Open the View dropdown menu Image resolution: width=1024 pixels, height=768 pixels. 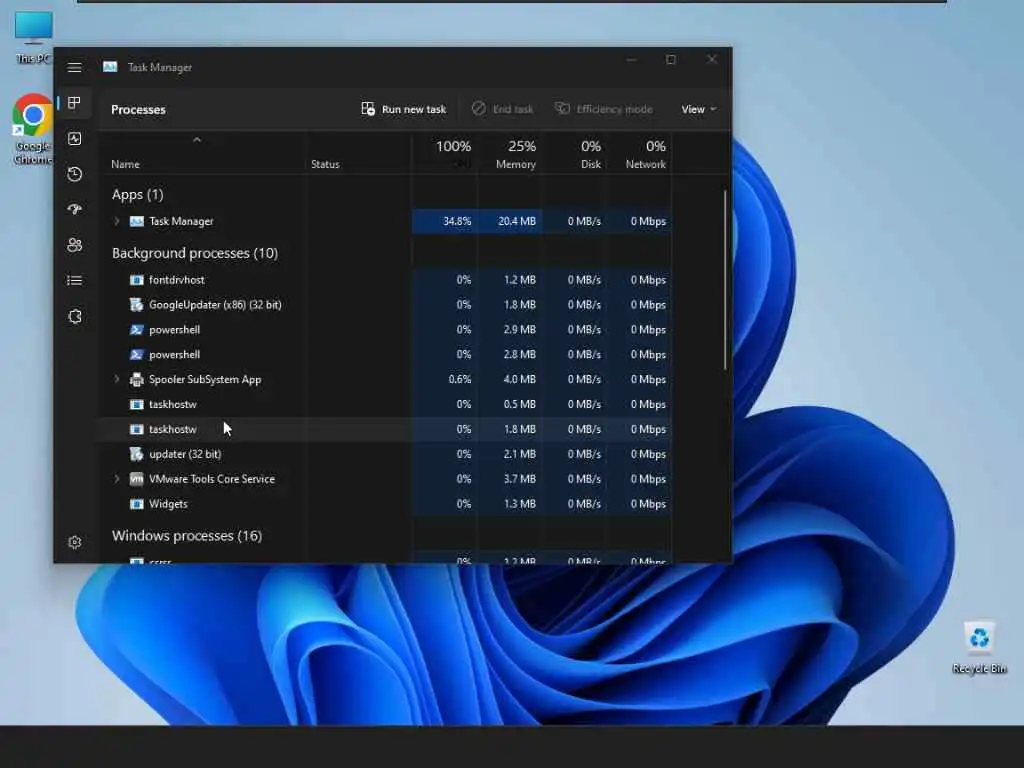pyautogui.click(x=698, y=109)
